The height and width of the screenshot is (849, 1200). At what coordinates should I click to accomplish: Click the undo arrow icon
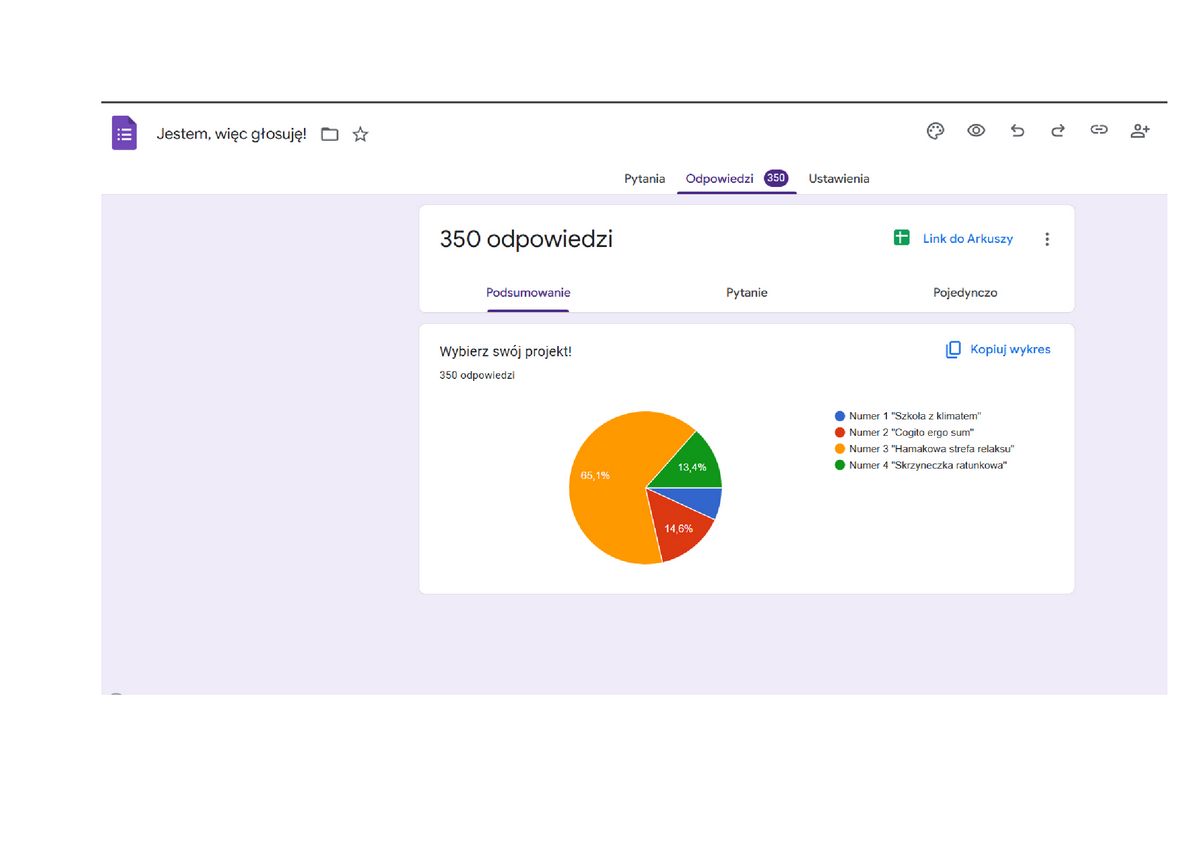pos(1017,131)
